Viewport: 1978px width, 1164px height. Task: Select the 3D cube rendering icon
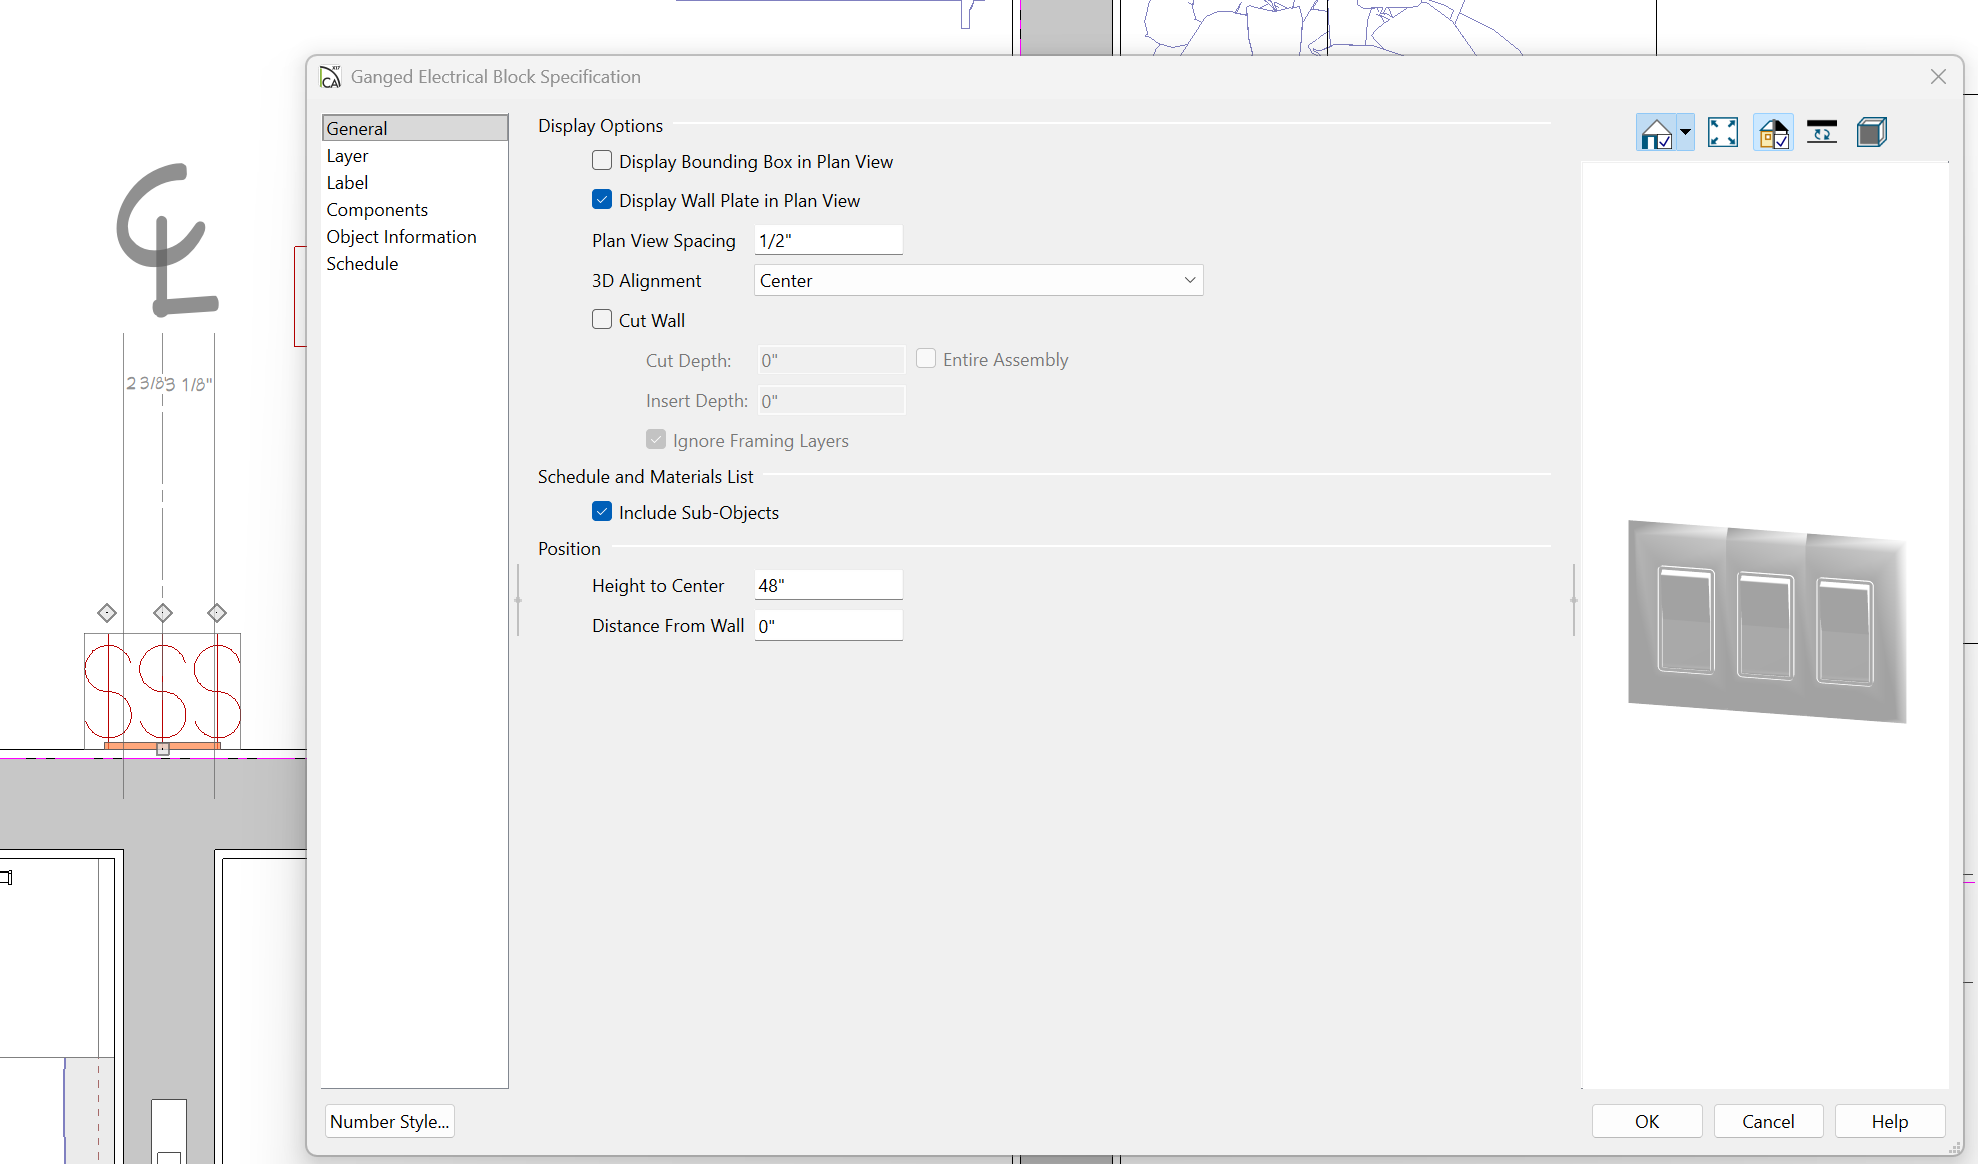(x=1871, y=133)
